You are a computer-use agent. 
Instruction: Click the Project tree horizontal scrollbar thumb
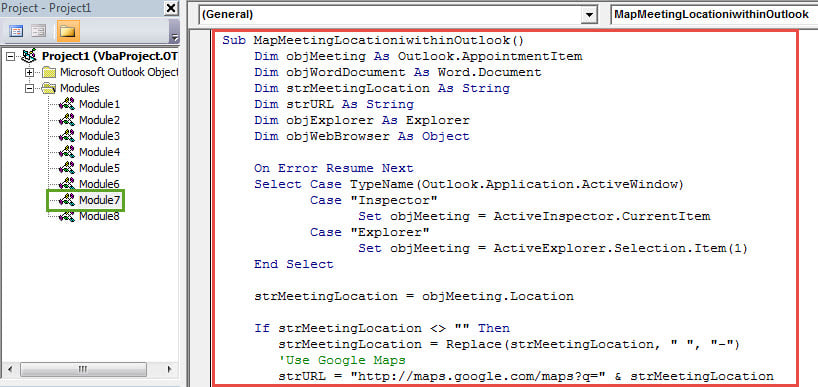click(x=83, y=369)
